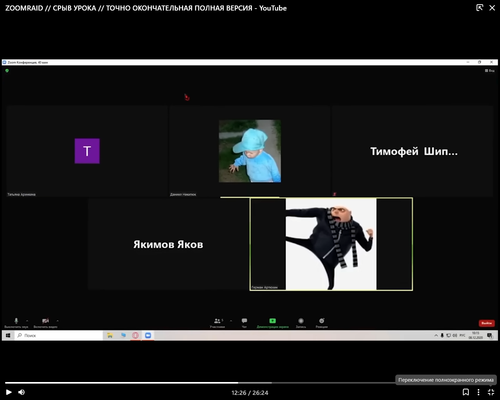Open the arrow menu beside video camera
The width and height of the screenshot is (500, 400).
pyautogui.click(x=57, y=321)
